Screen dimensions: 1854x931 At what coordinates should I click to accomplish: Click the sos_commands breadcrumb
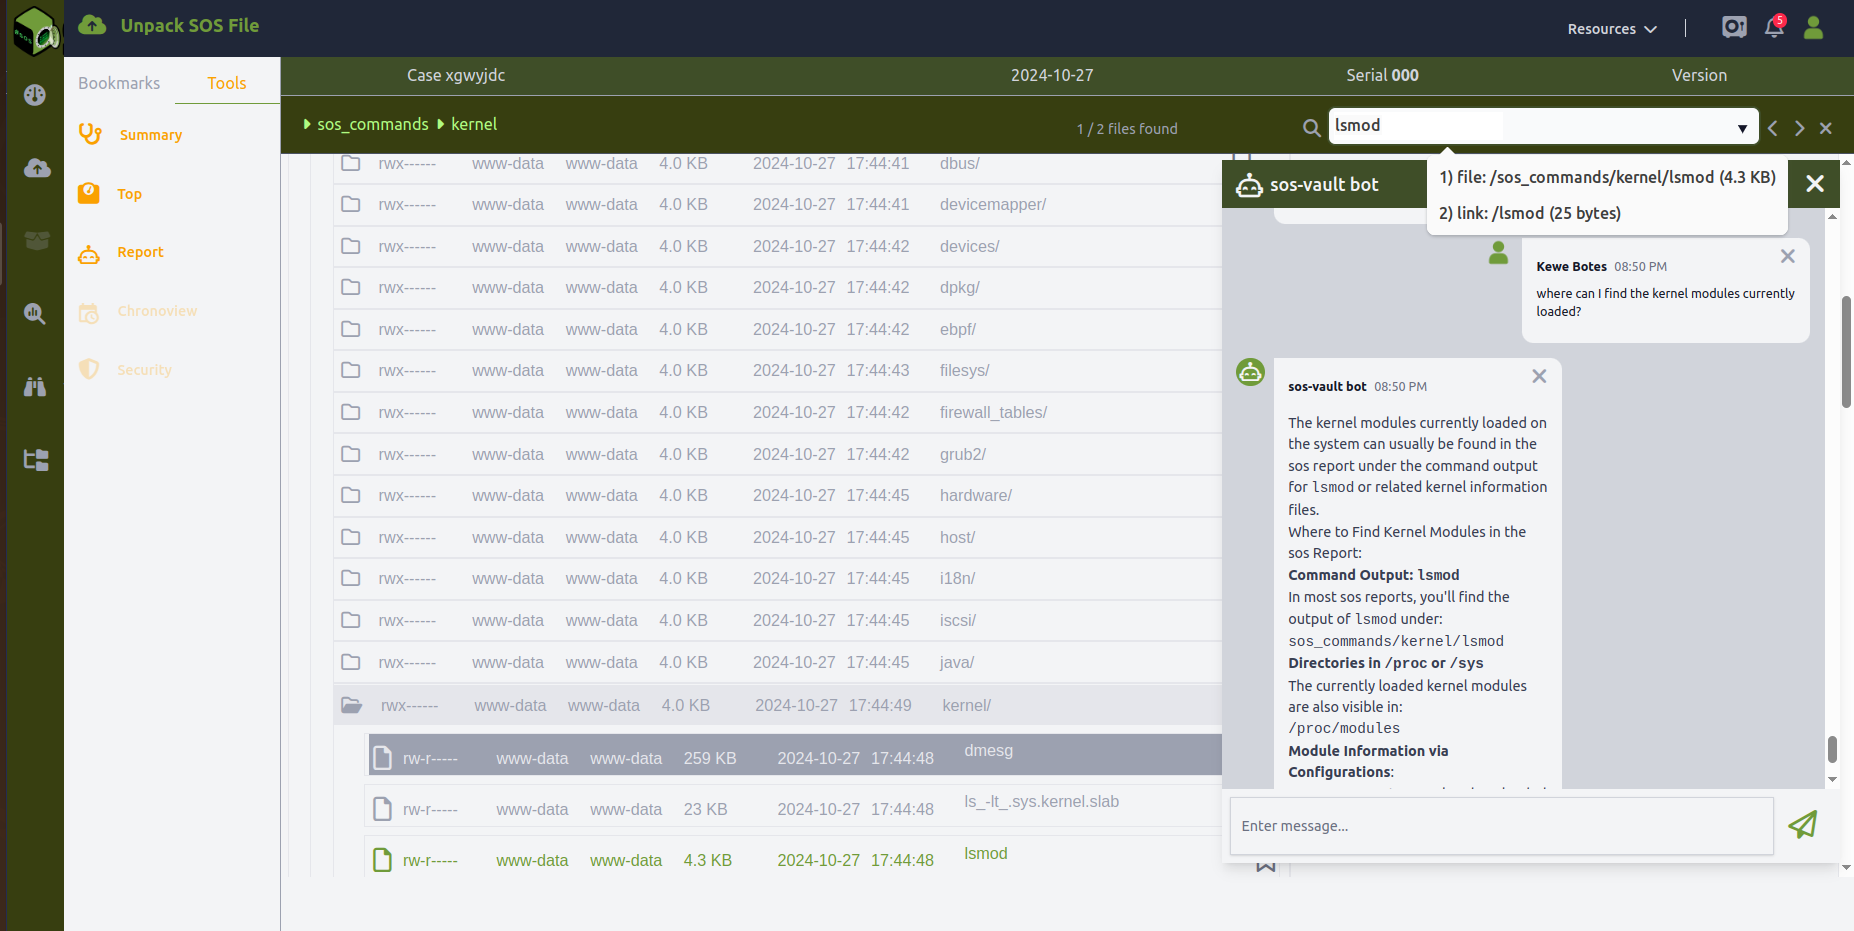pos(373,124)
